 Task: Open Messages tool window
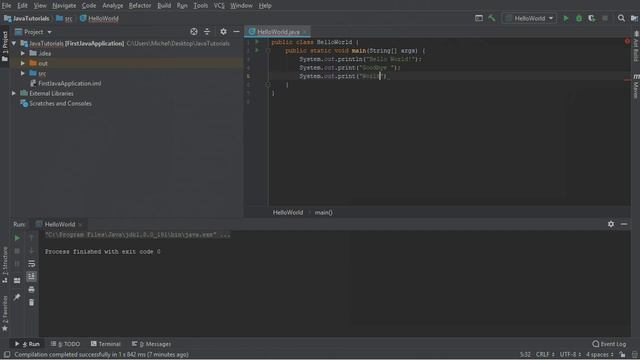click(x=151, y=344)
